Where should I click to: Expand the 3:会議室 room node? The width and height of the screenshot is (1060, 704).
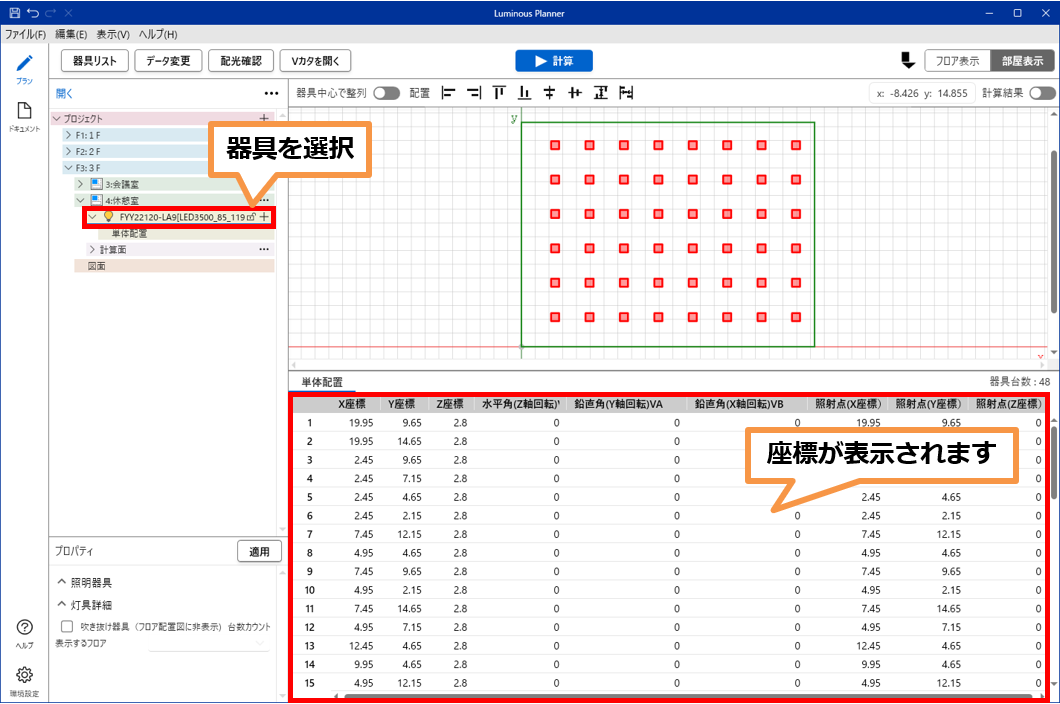(80, 184)
